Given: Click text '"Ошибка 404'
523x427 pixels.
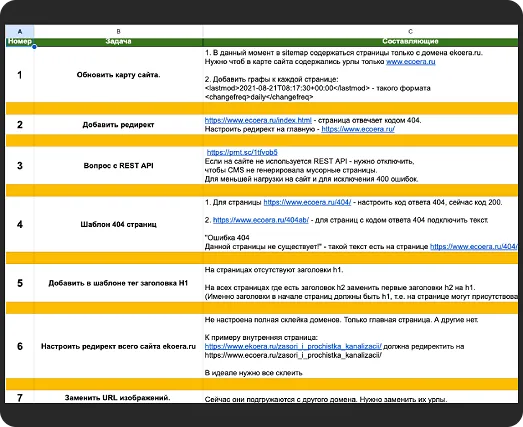Looking at the screenshot, I should coord(227,238).
